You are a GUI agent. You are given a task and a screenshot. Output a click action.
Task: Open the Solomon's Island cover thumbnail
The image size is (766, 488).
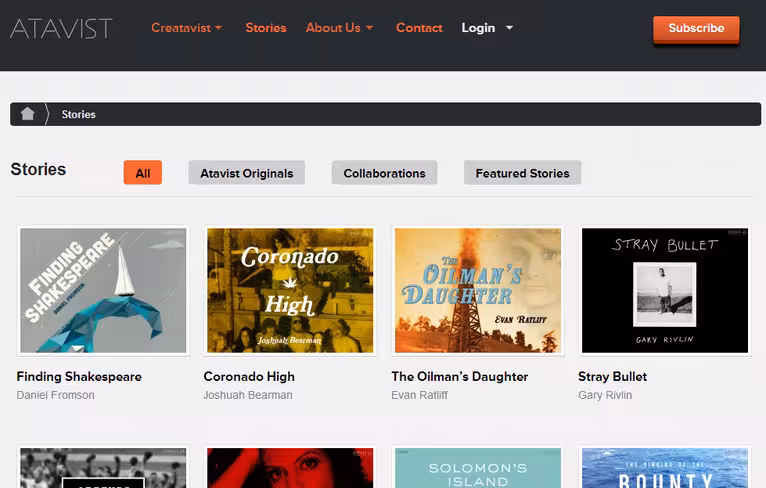pos(478,467)
